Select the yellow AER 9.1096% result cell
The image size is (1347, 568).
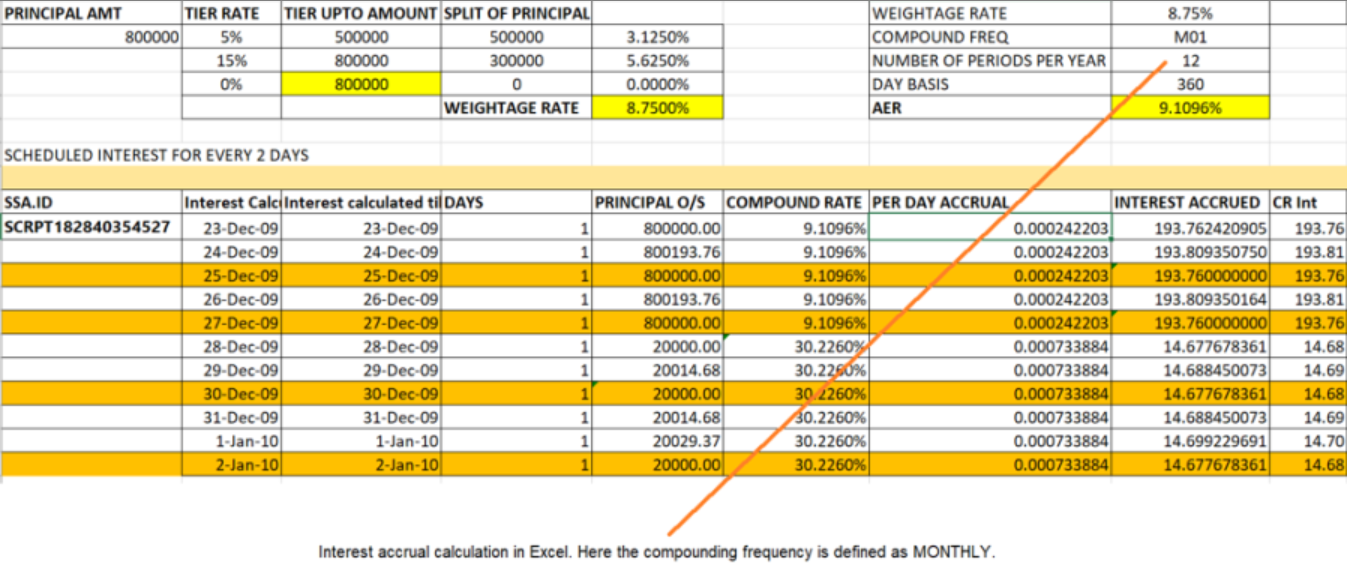(1190, 108)
